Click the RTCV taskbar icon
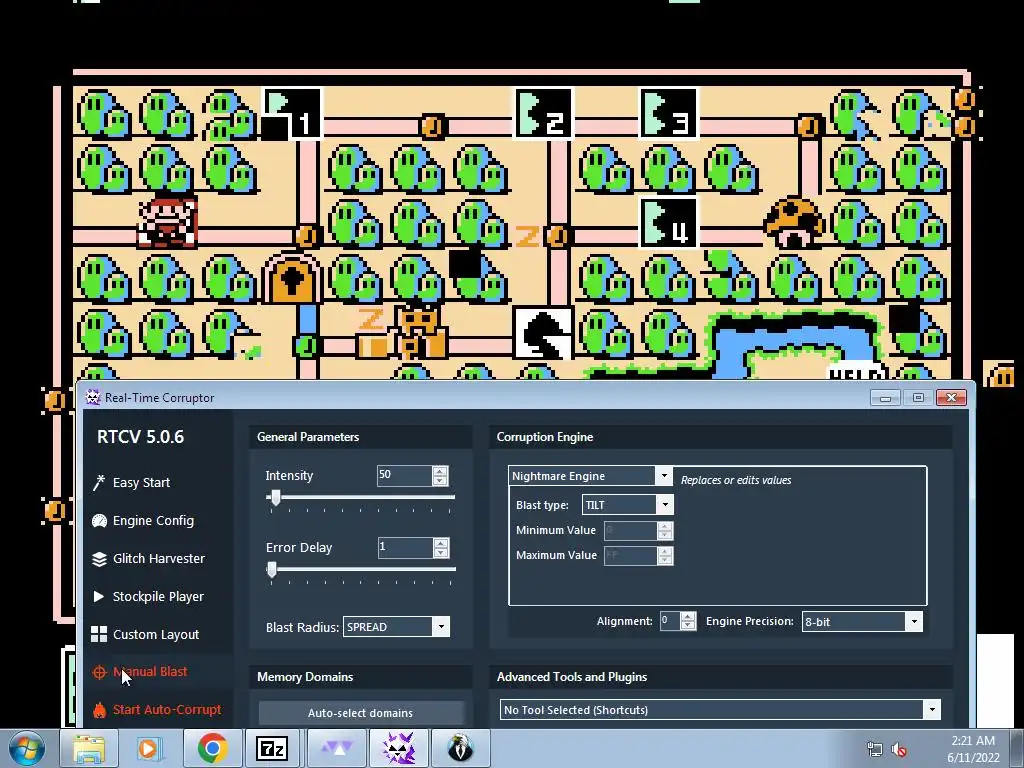 (x=398, y=748)
